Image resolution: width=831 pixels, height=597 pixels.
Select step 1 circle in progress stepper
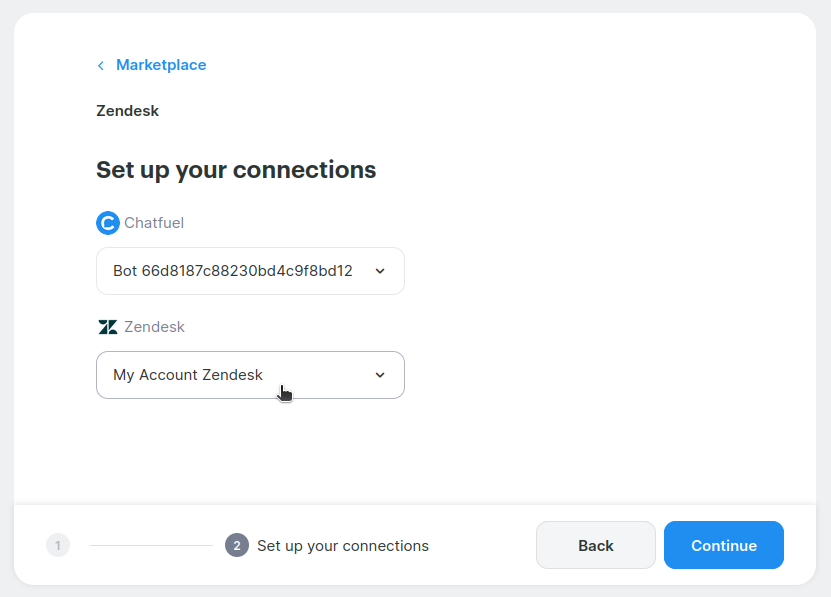58,545
